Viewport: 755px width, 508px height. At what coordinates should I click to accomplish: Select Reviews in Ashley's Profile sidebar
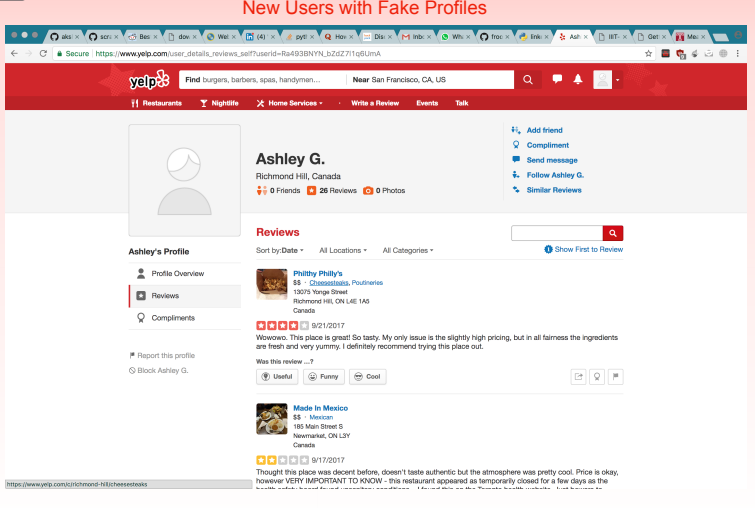coord(184,296)
